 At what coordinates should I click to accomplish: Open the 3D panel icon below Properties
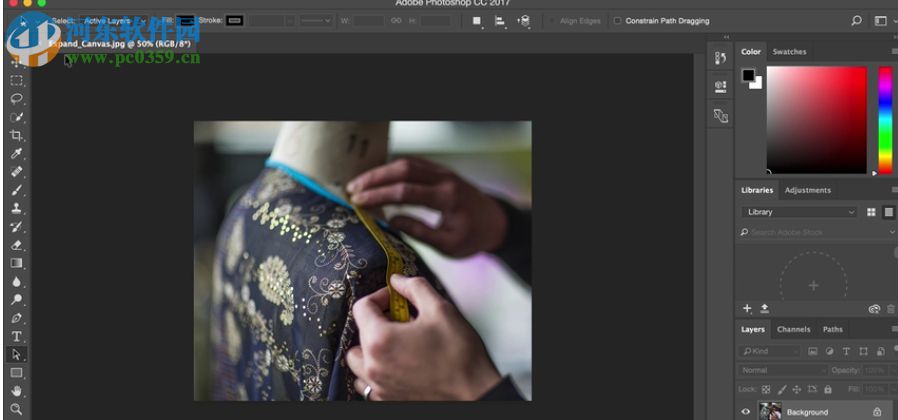point(720,116)
